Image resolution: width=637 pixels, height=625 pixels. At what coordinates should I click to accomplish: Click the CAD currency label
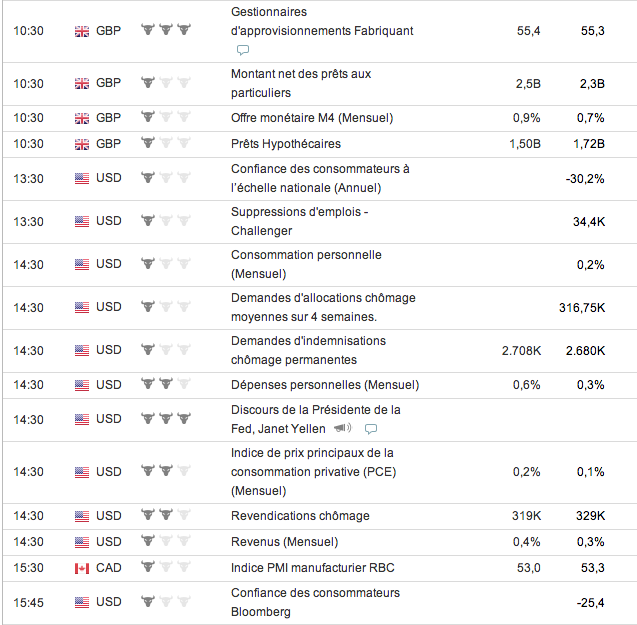click(x=109, y=568)
